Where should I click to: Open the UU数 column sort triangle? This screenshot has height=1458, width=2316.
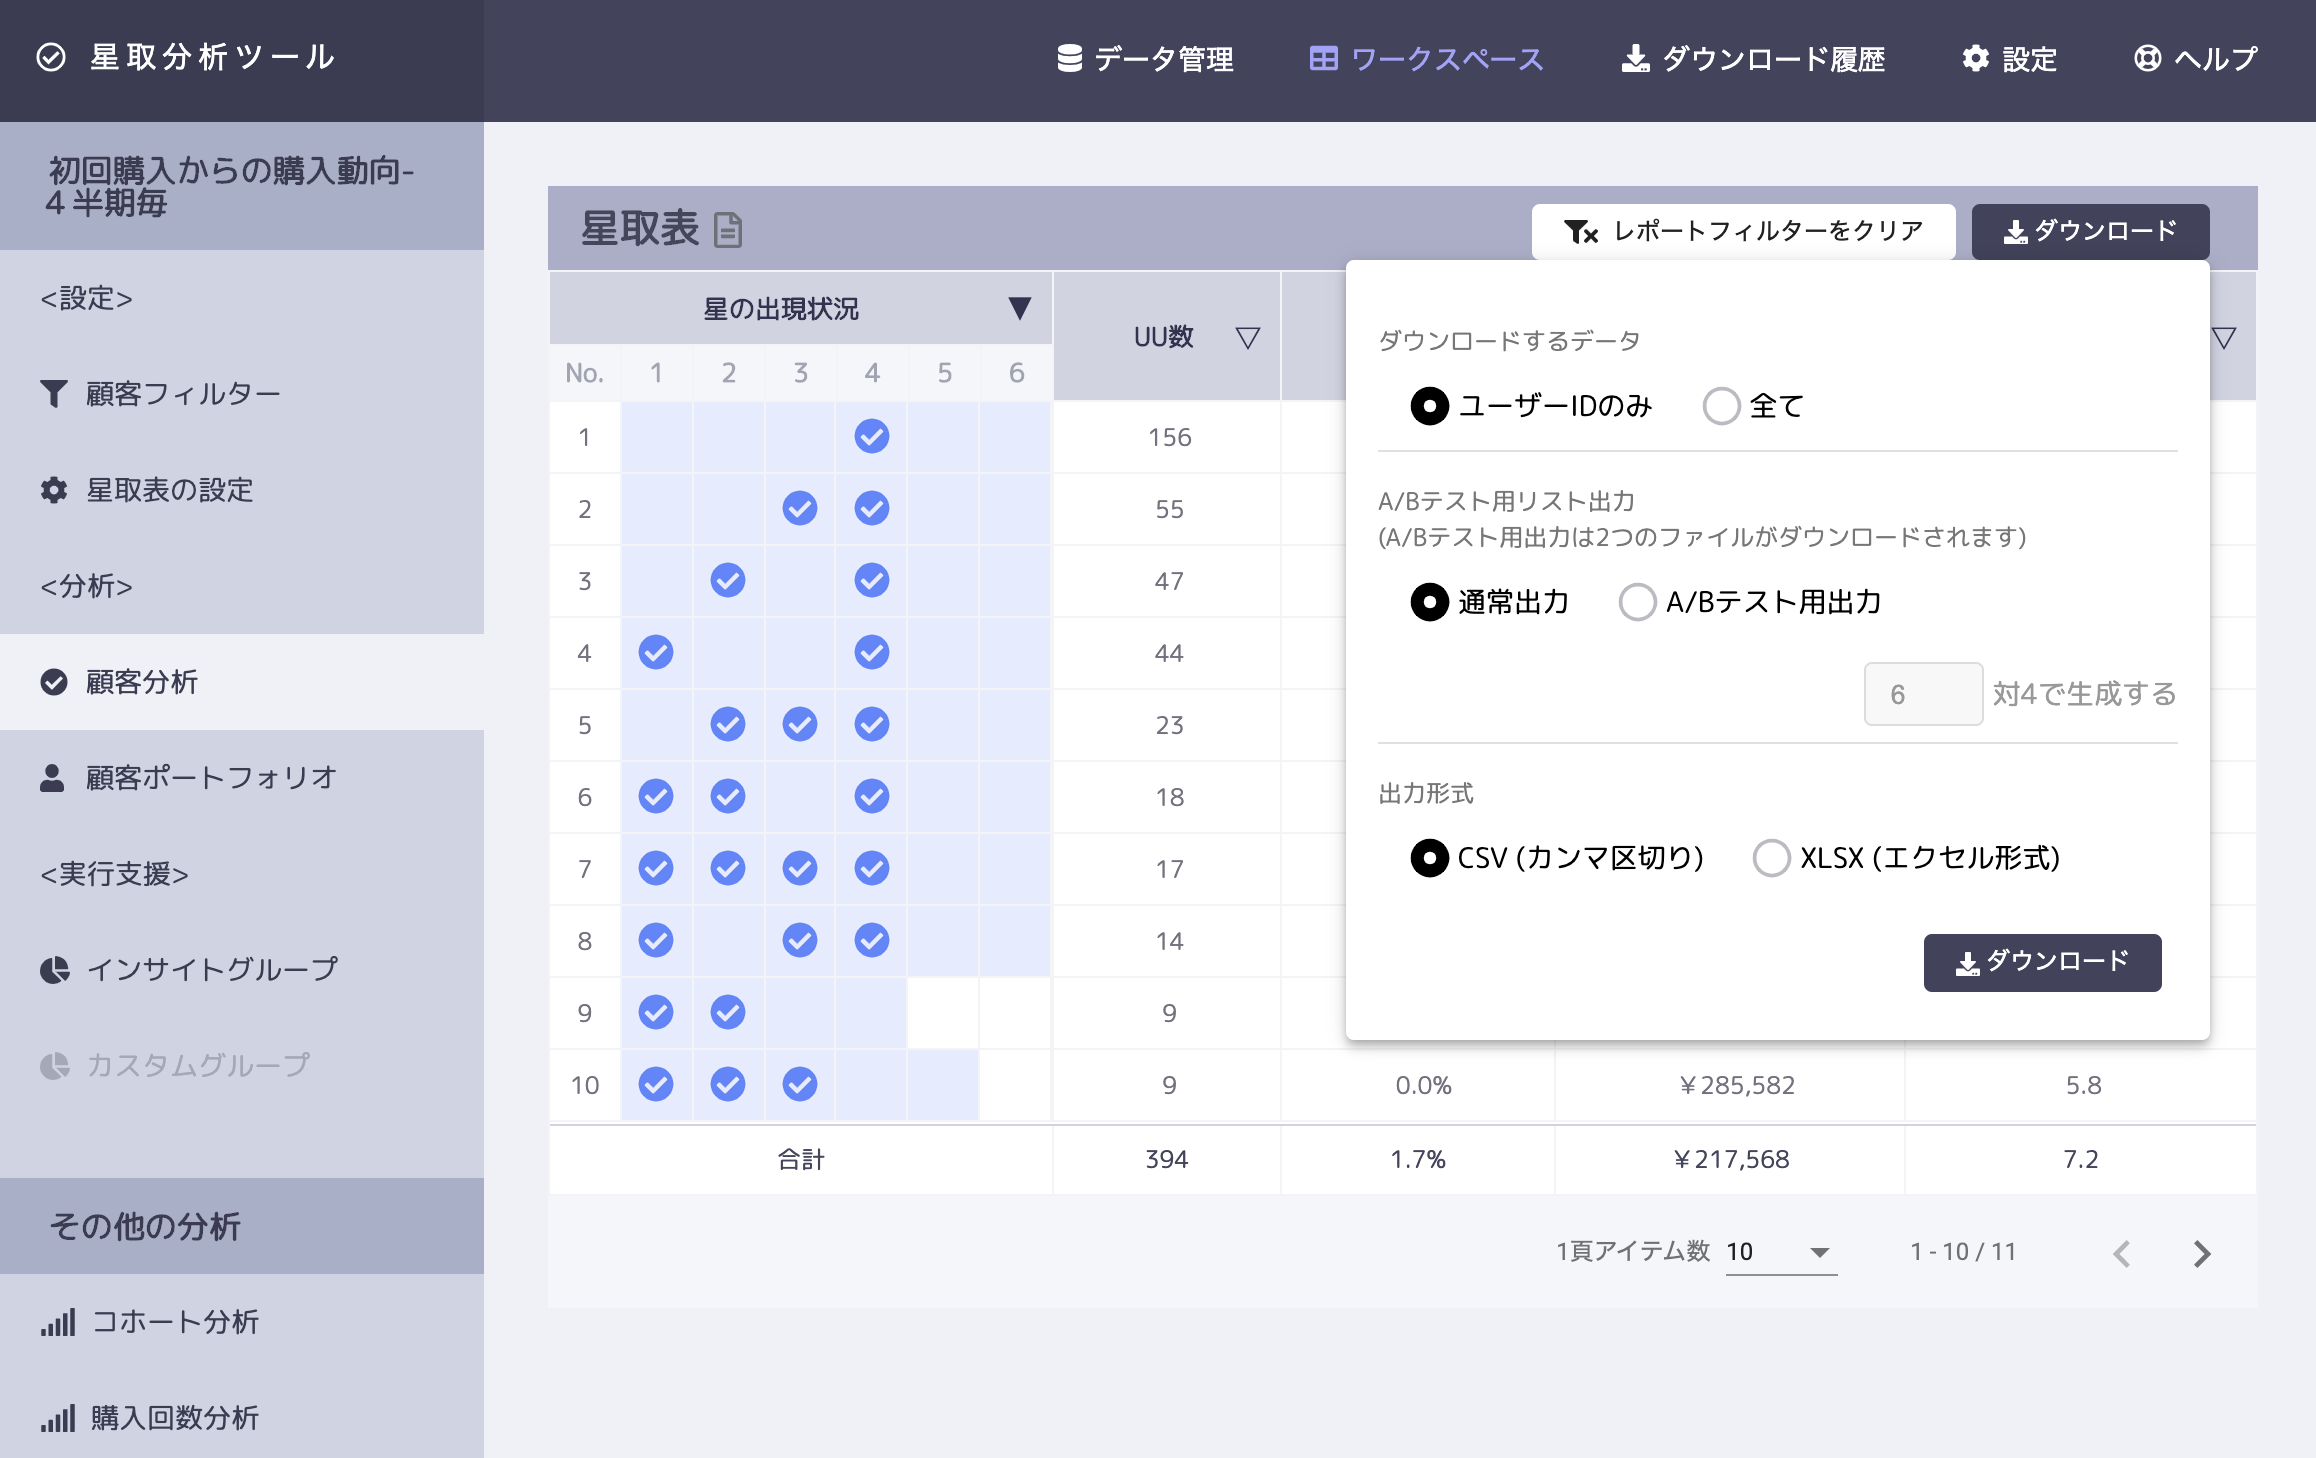[x=1247, y=338]
